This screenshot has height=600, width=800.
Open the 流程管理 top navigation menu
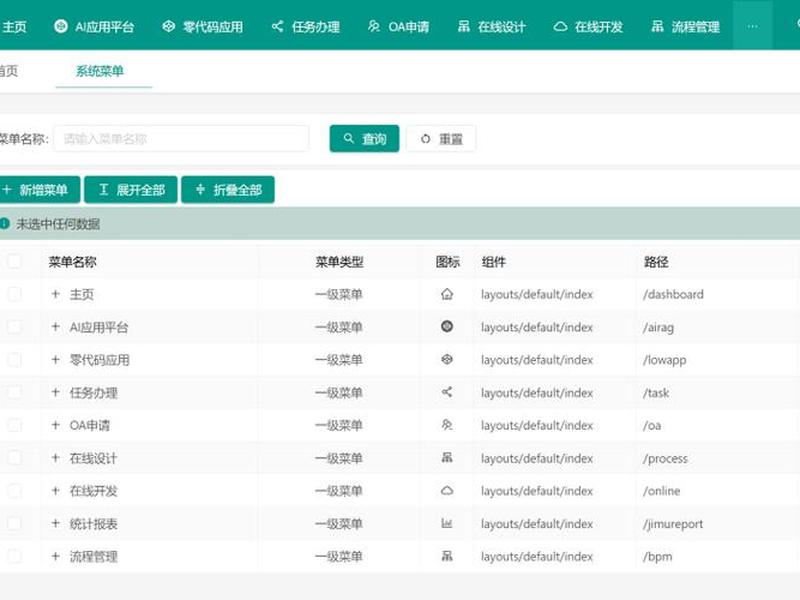(x=685, y=27)
